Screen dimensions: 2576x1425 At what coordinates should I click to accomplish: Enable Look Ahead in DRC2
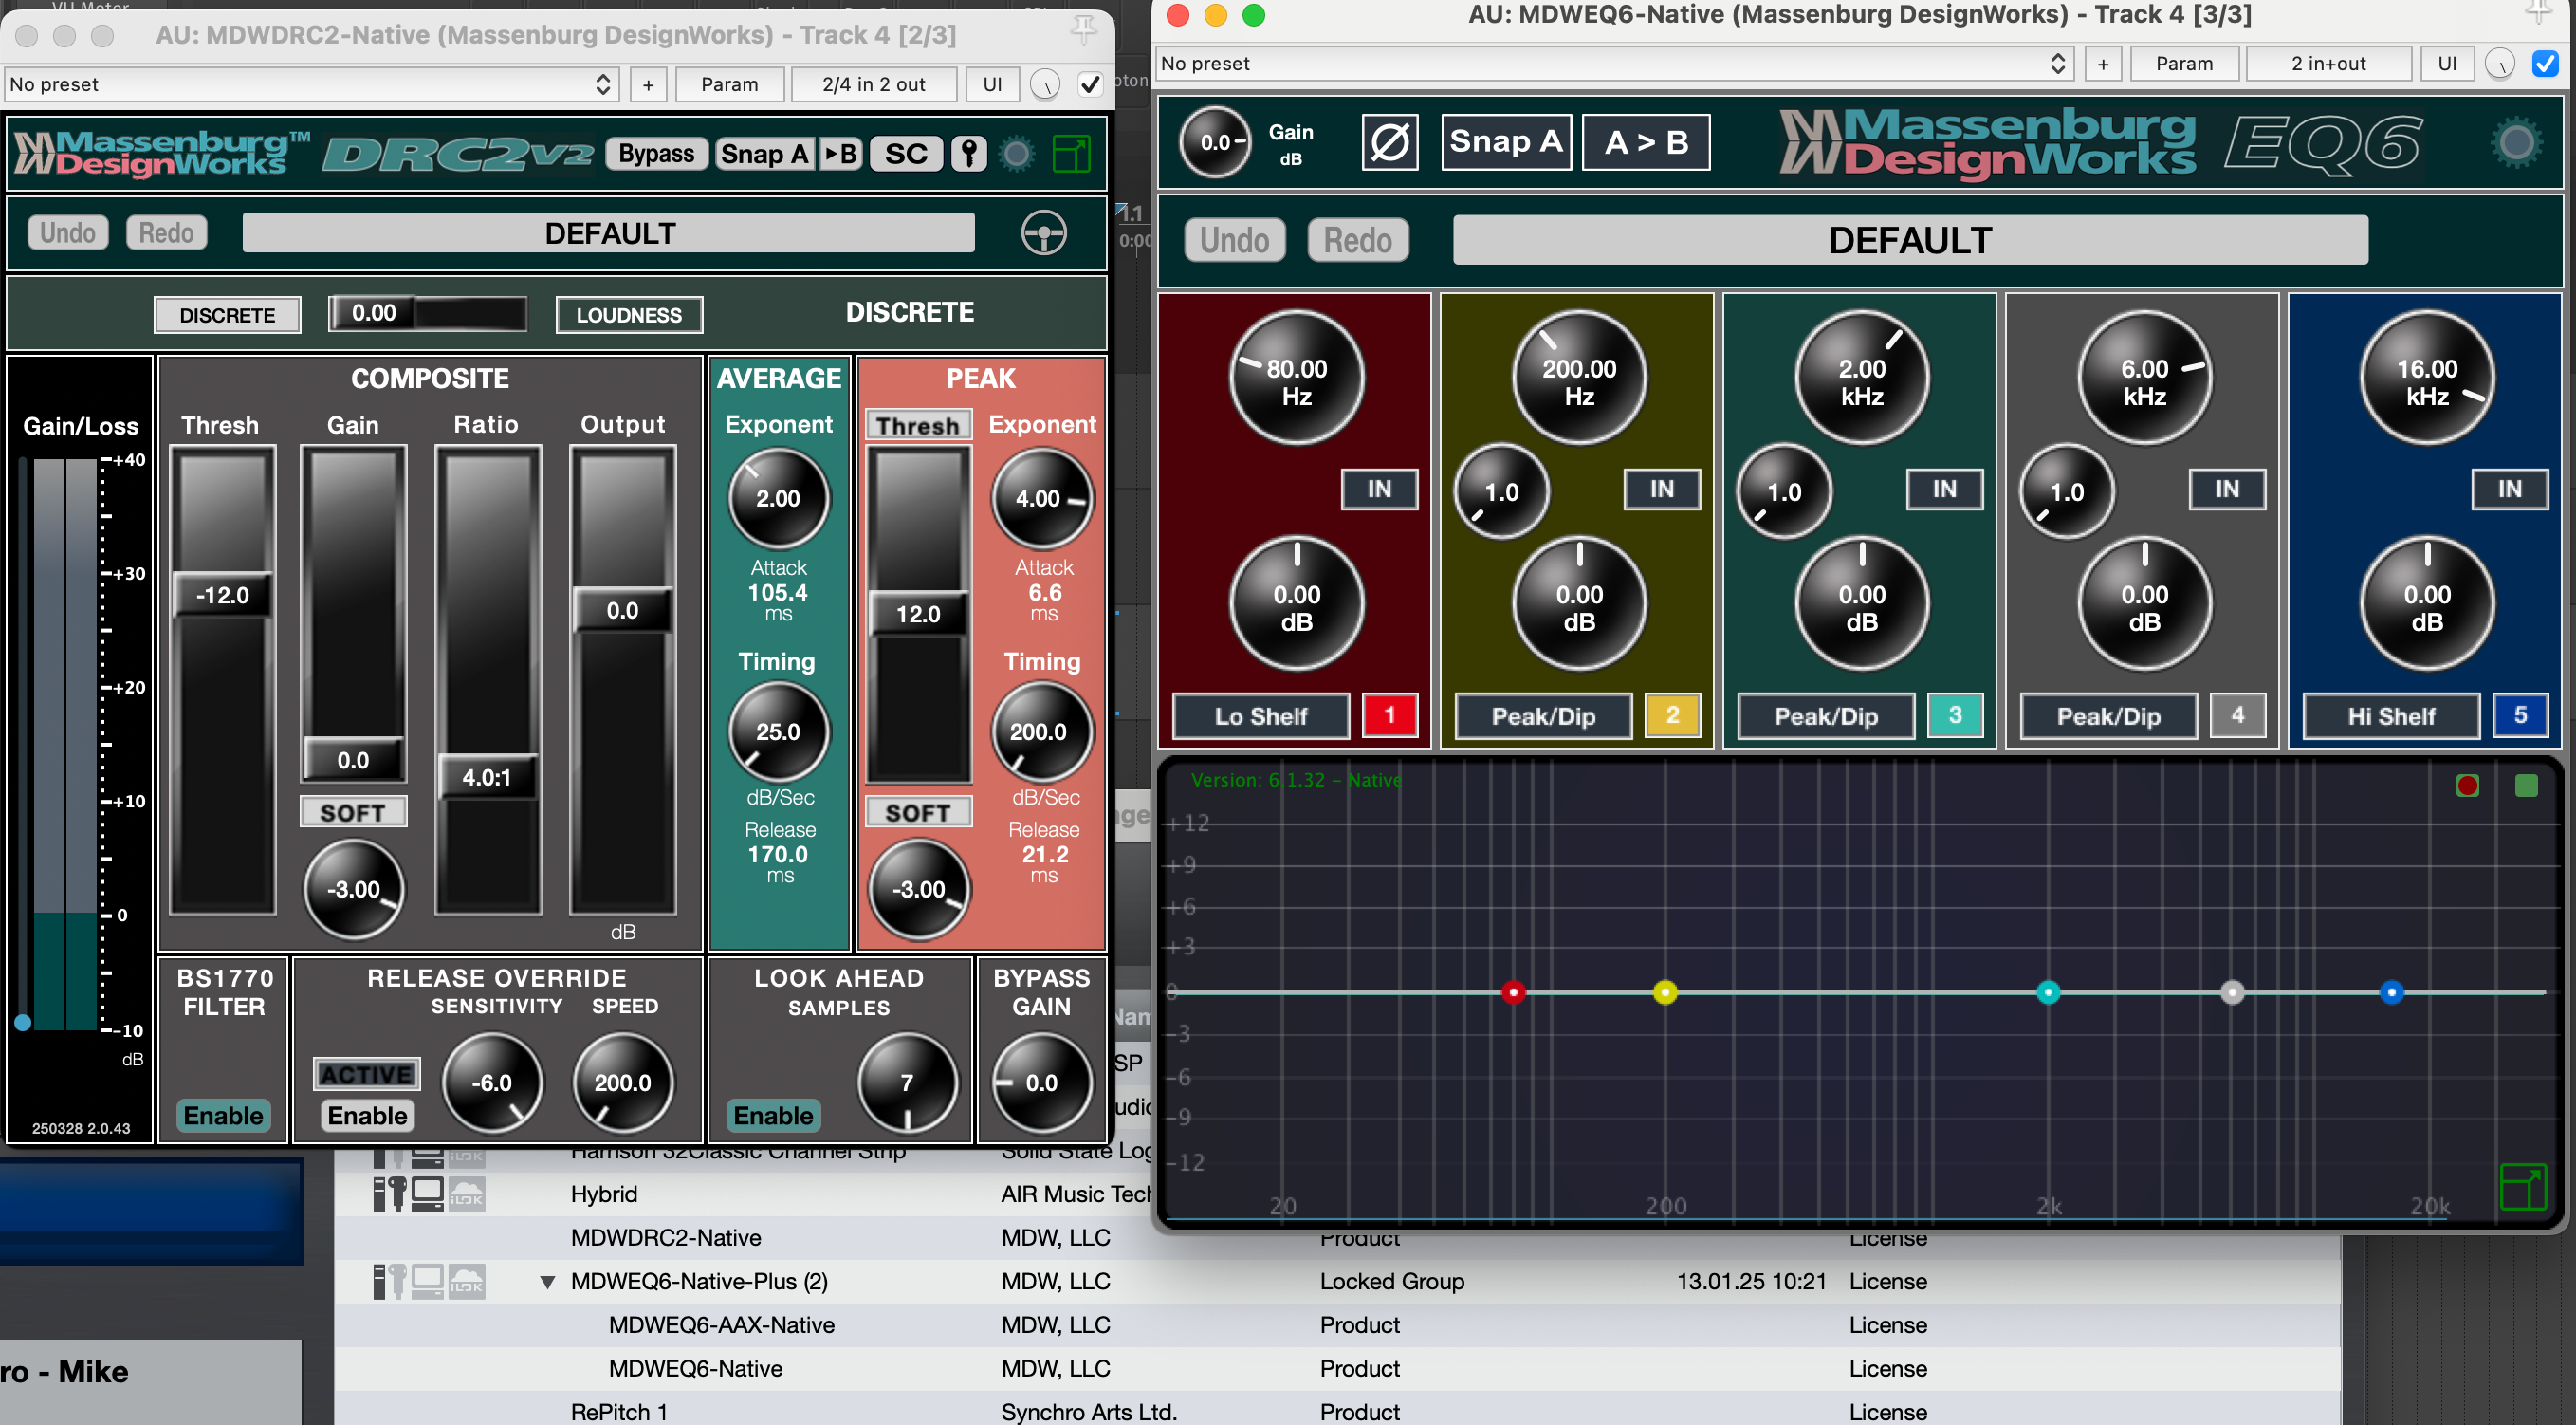pyautogui.click(x=773, y=1115)
